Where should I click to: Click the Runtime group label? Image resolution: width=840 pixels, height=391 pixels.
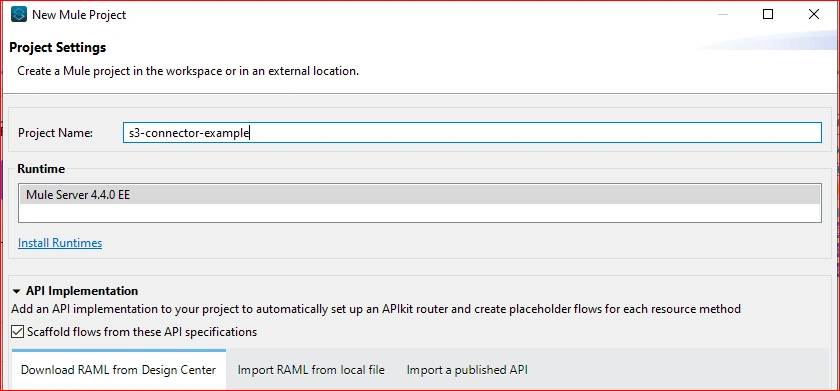tap(41, 169)
